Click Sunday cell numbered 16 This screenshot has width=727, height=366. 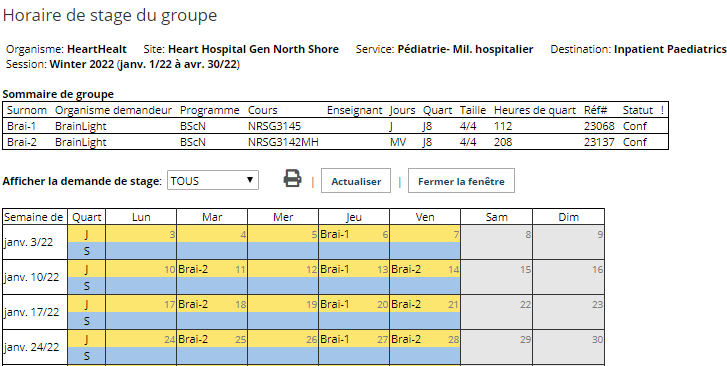click(x=568, y=277)
